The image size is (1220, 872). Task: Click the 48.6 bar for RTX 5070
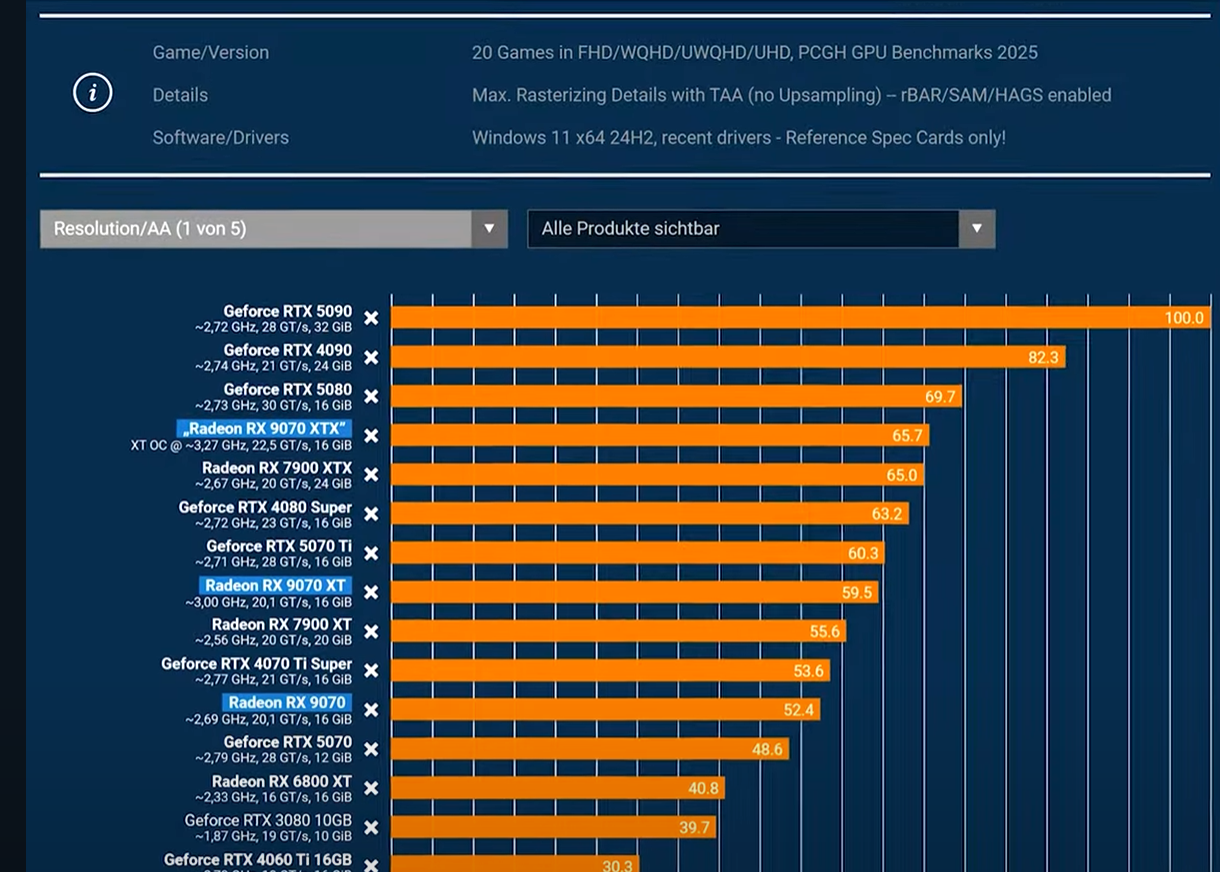tap(590, 749)
